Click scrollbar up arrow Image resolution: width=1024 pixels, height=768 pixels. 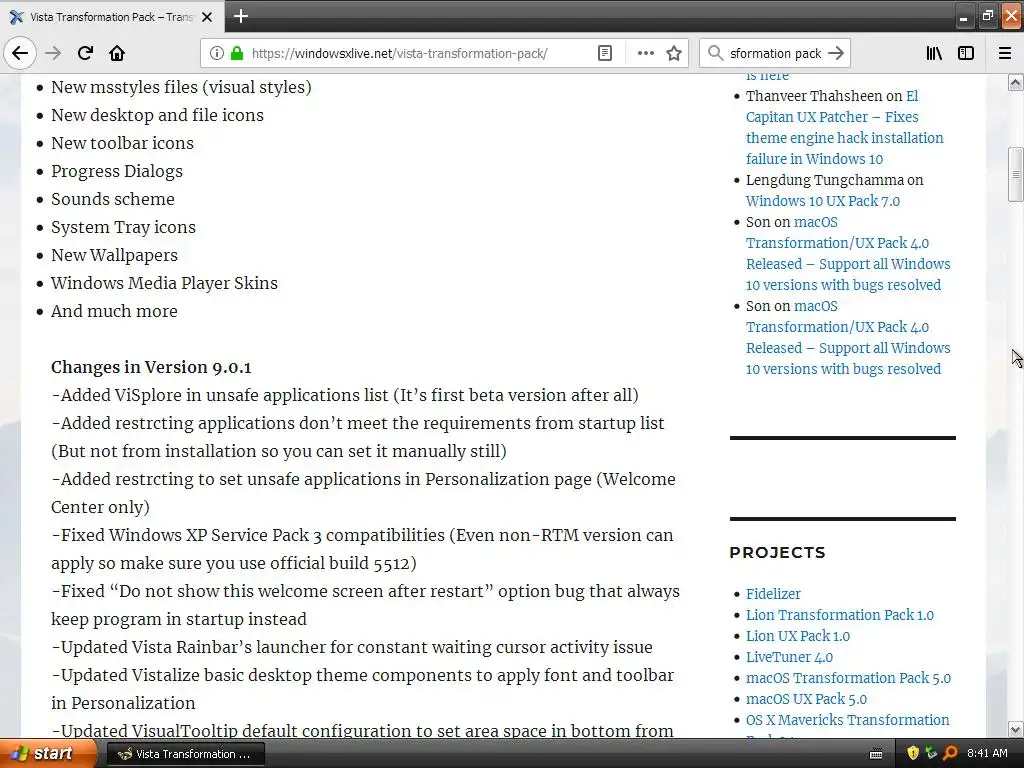click(x=1016, y=82)
